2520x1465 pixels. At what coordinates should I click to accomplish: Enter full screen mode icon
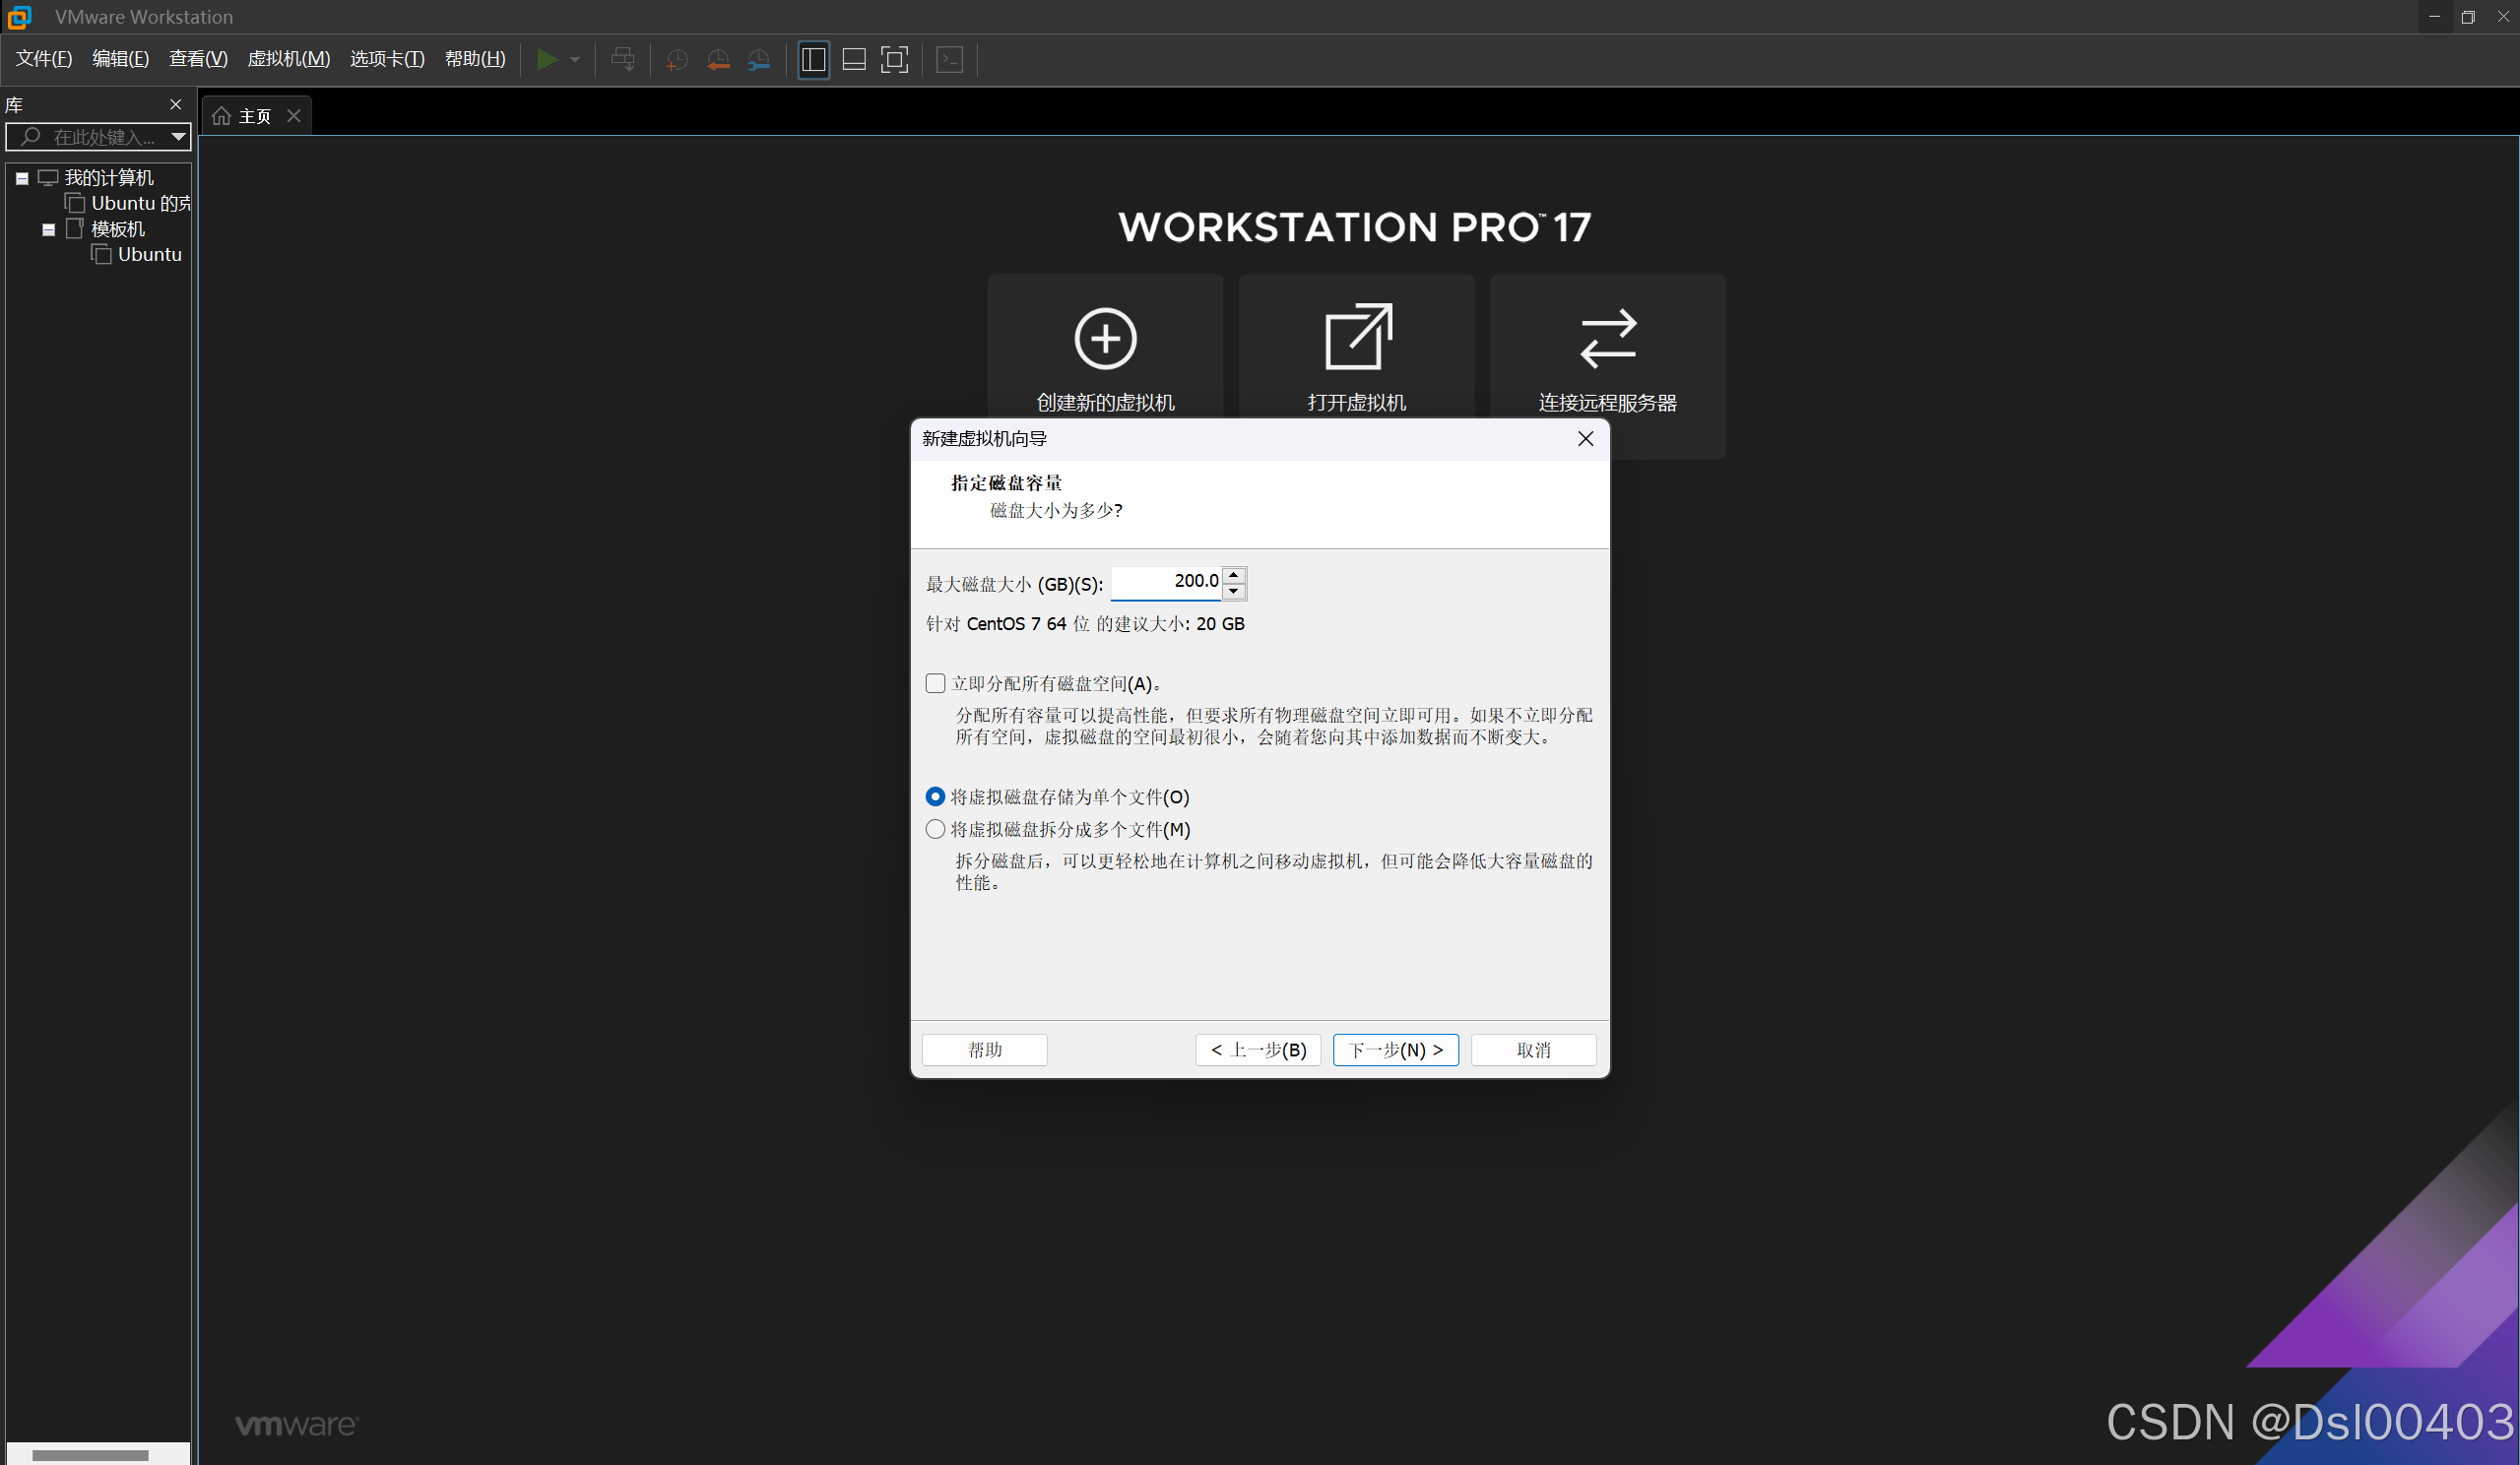point(894,60)
